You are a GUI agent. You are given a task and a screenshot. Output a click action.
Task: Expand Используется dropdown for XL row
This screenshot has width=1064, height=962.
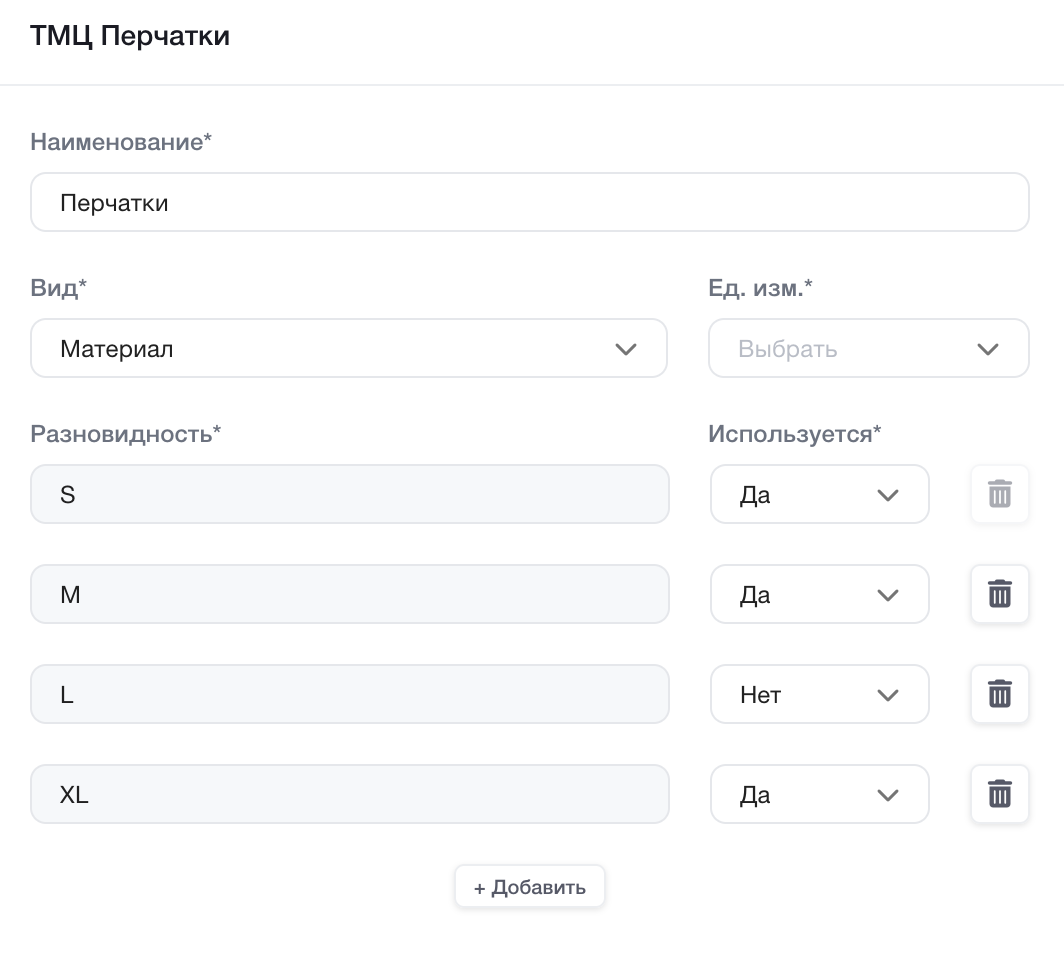coord(819,794)
